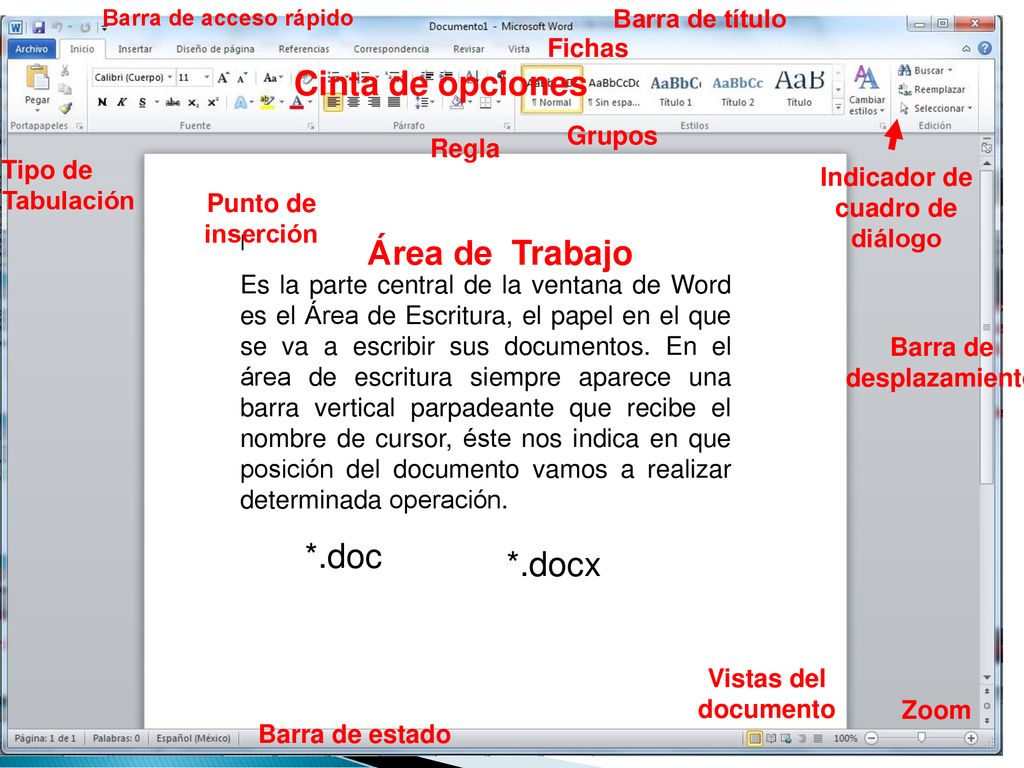Click the paragraph shading paint bucket icon
This screenshot has height=768, width=1024.
pyautogui.click(x=457, y=103)
